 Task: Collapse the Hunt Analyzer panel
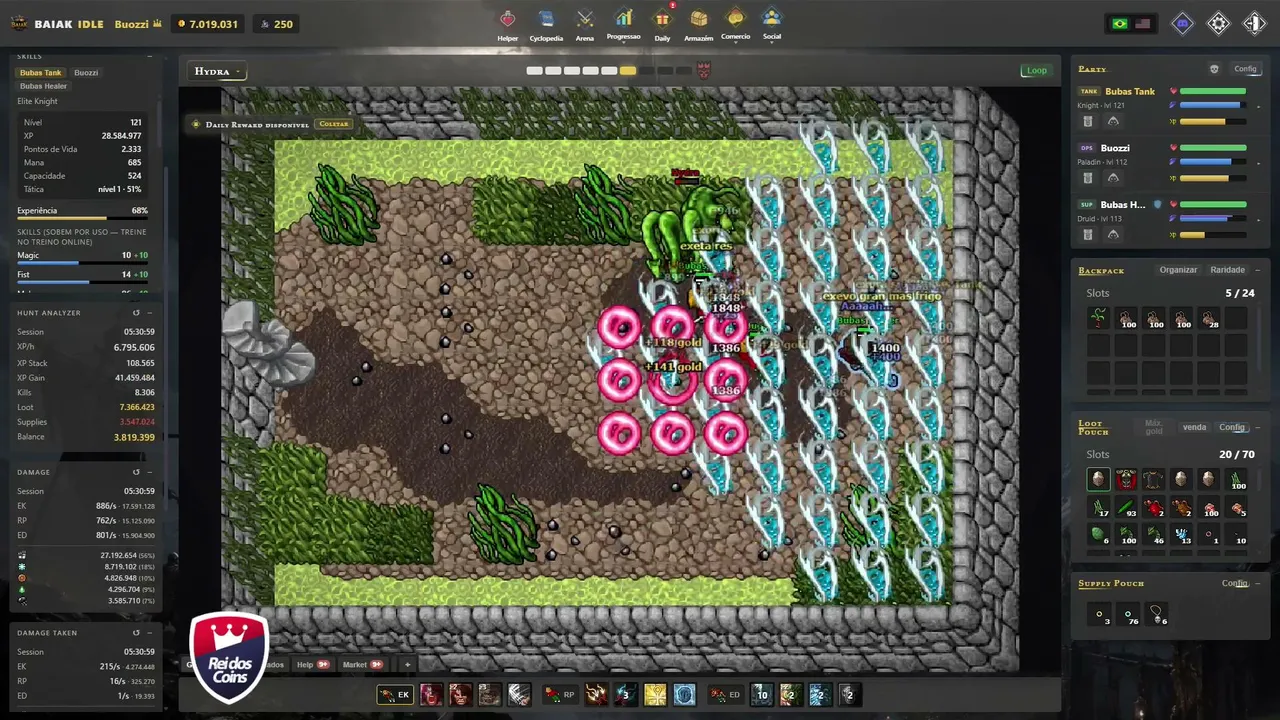click(x=149, y=313)
